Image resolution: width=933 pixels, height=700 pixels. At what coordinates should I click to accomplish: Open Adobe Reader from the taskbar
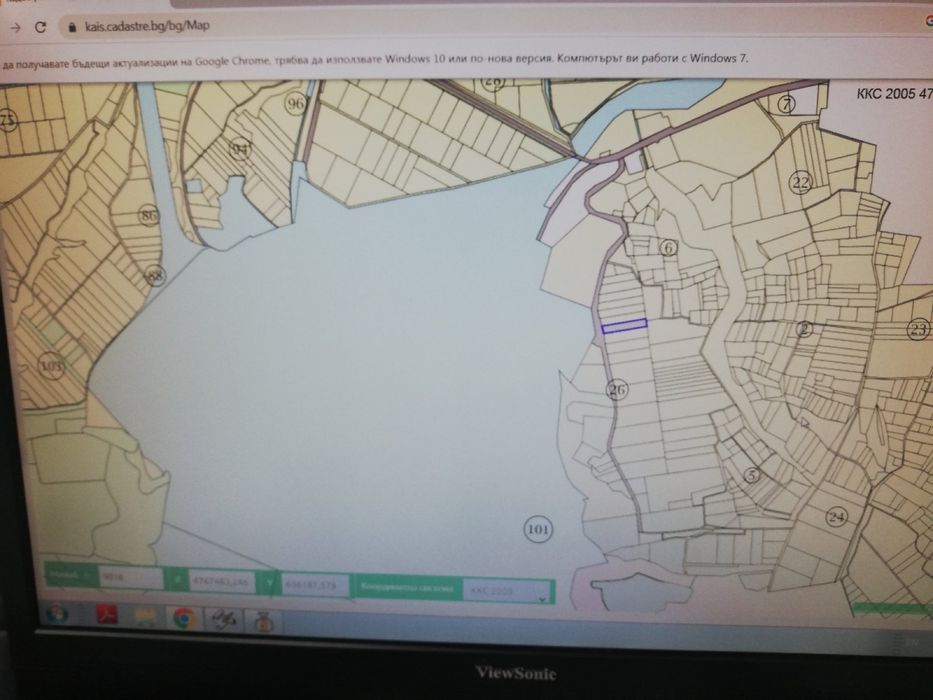pos(107,614)
